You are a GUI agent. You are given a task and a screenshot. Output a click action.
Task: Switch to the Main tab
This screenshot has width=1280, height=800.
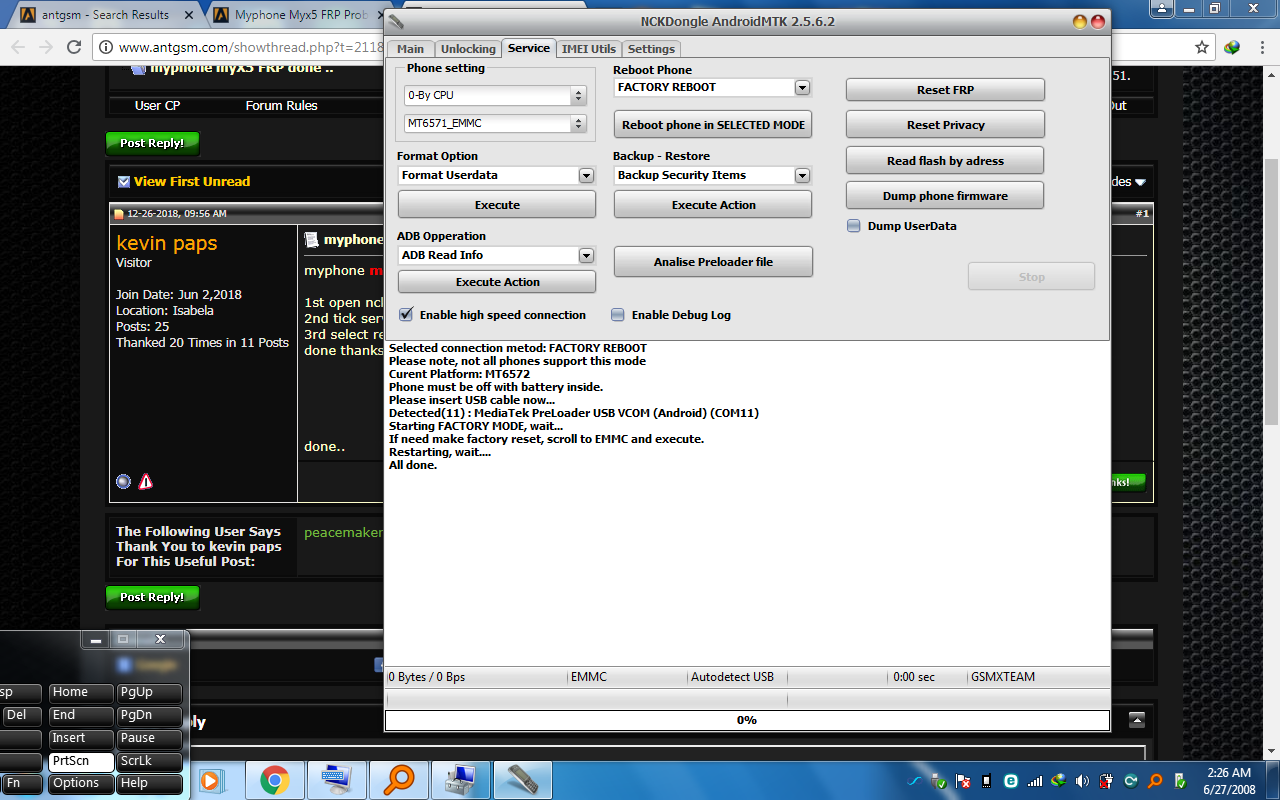pyautogui.click(x=411, y=48)
